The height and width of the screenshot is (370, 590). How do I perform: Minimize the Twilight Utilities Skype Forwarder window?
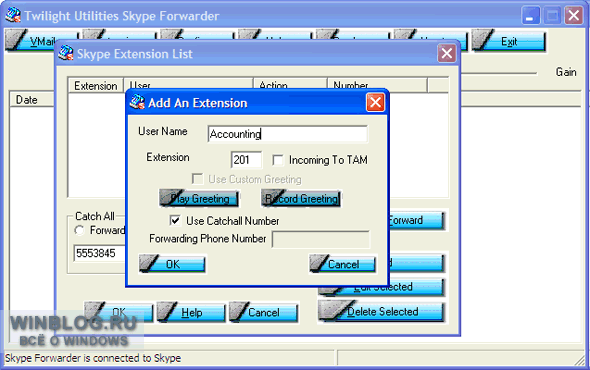pyautogui.click(x=530, y=16)
